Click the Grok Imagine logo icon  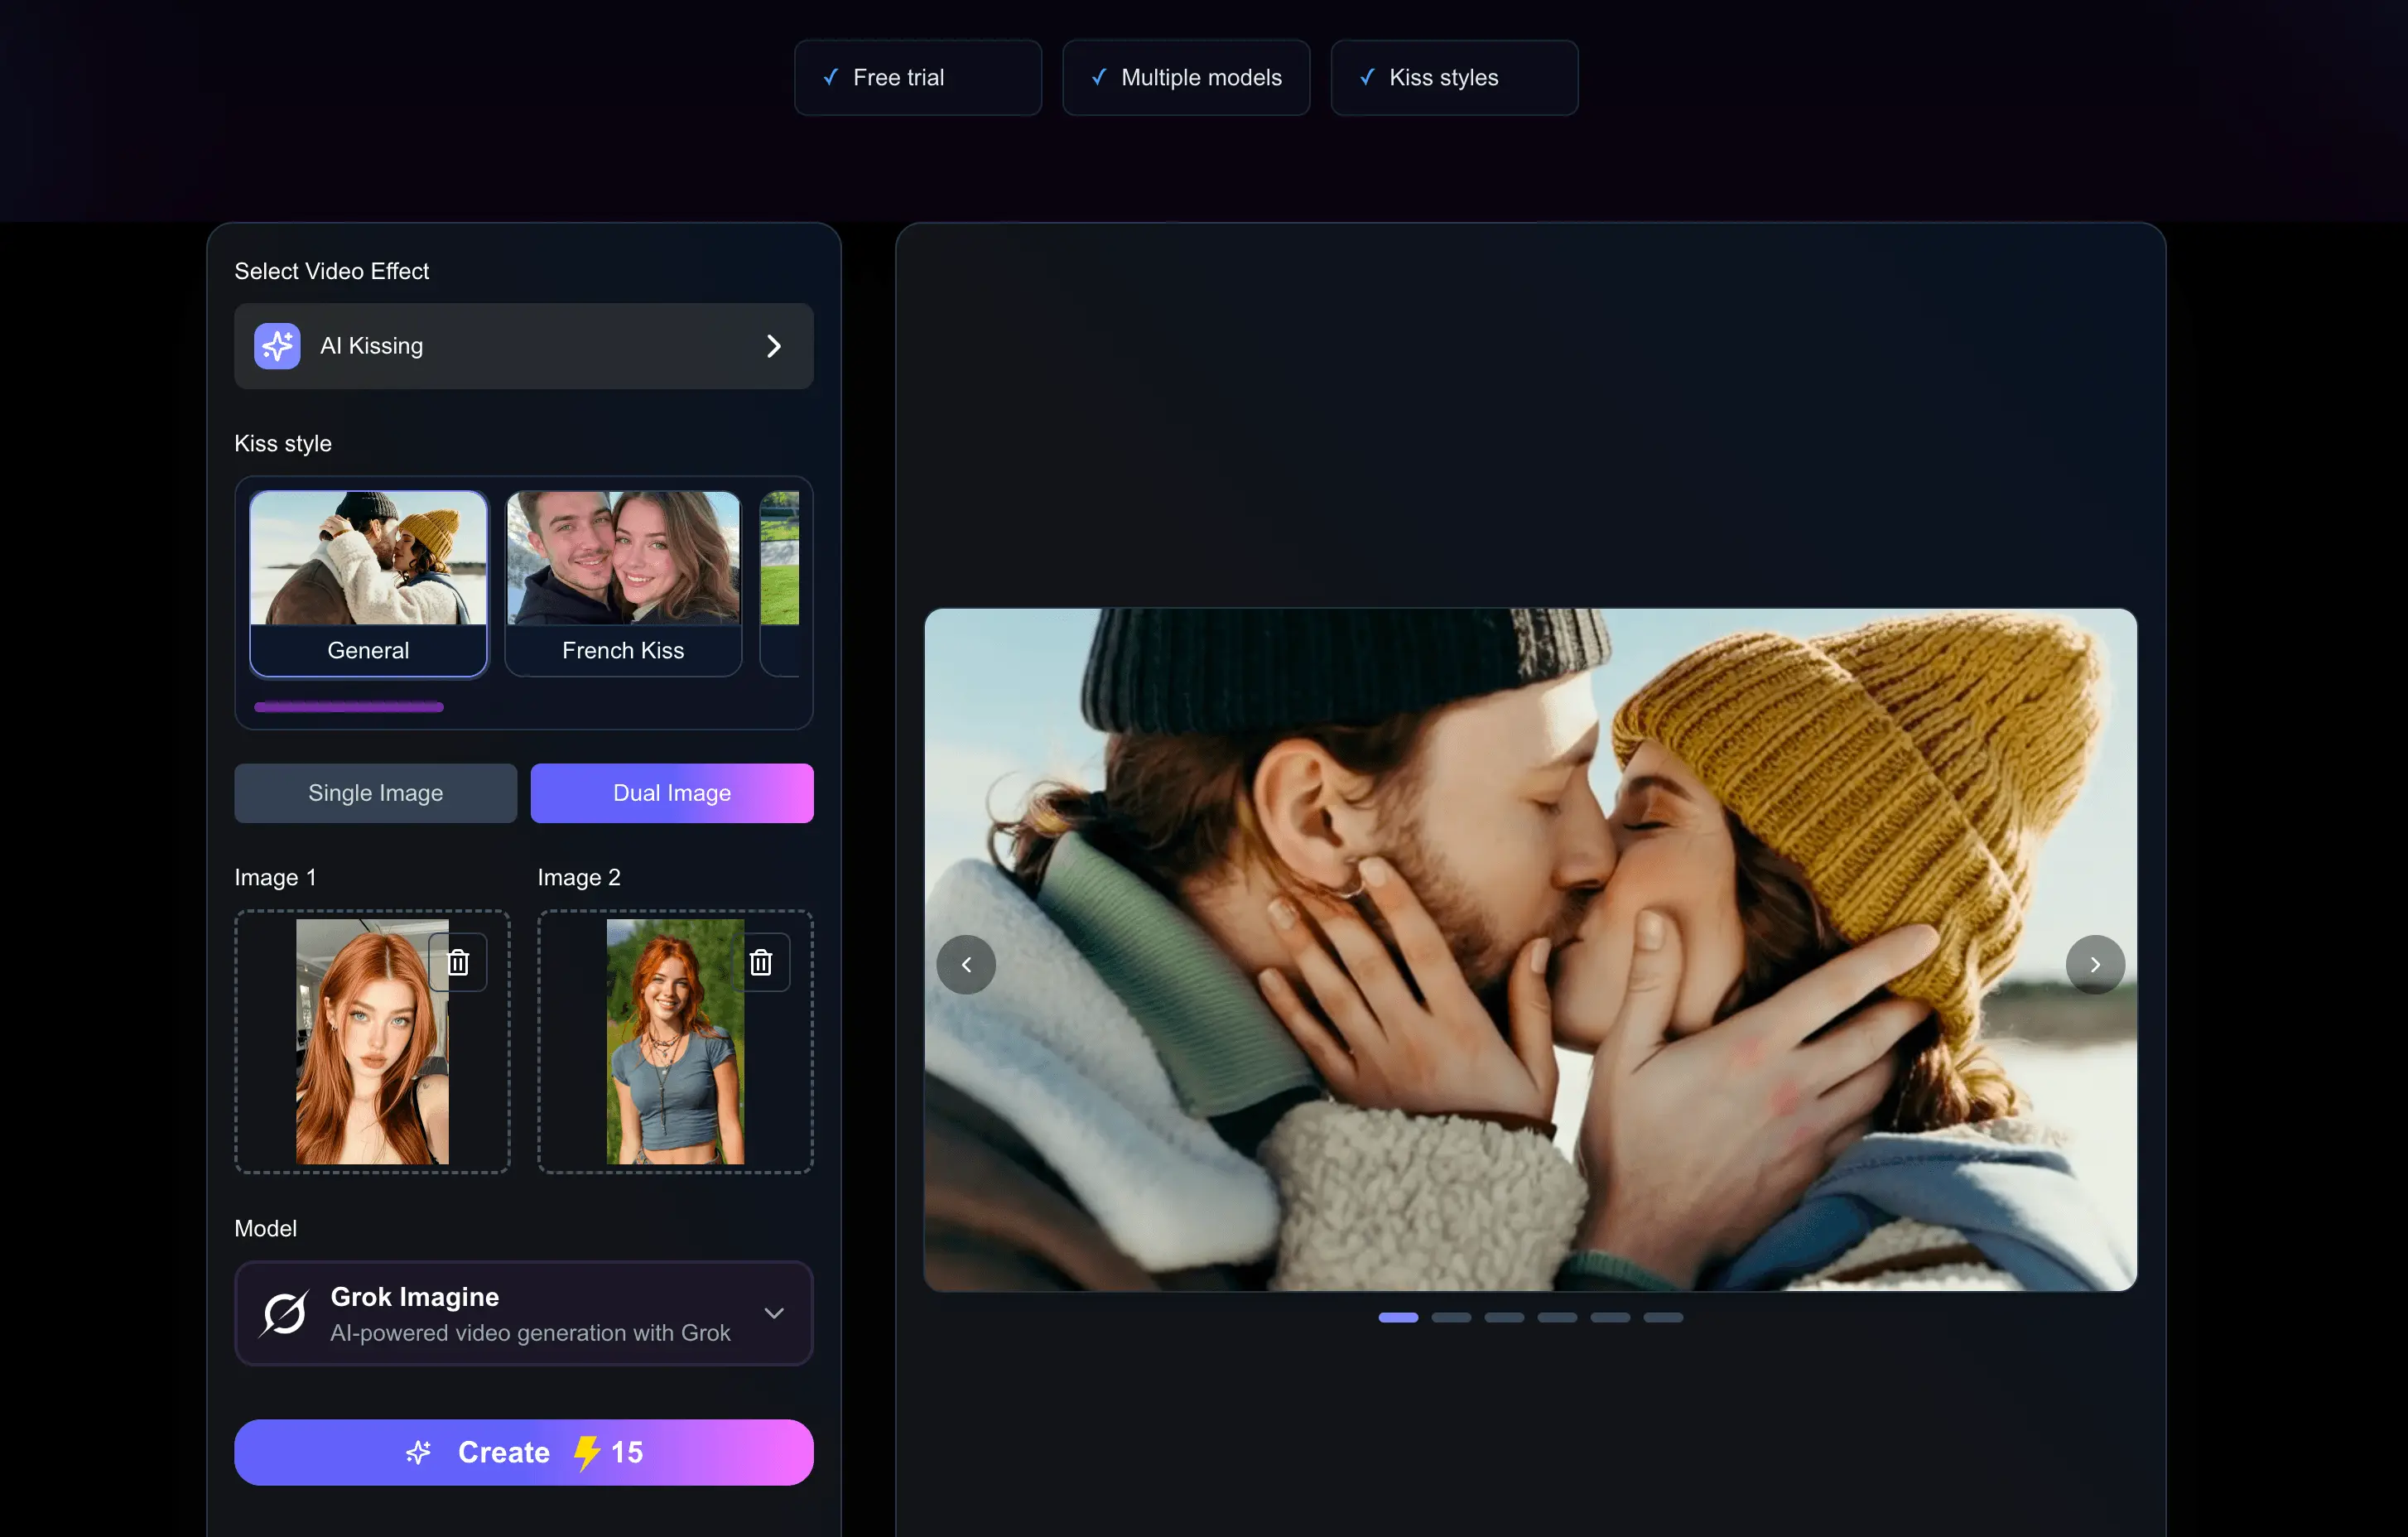click(x=284, y=1313)
